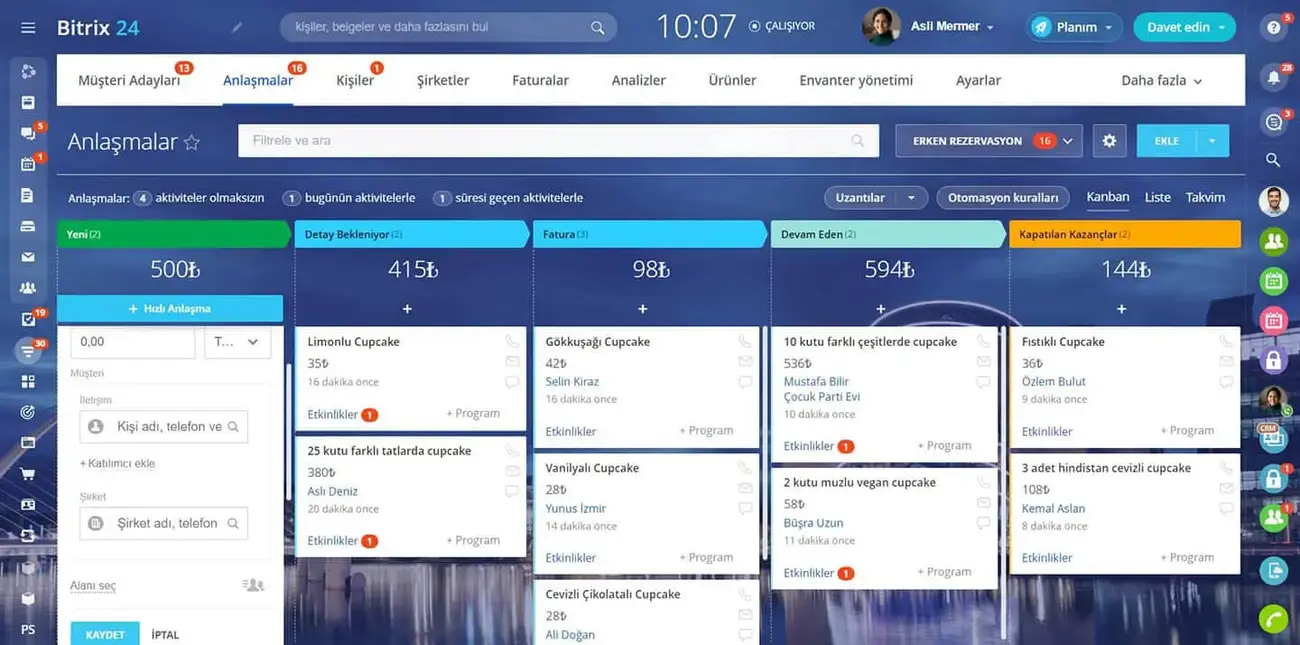Viewport: 1300px width, 645px height.
Task: Click the ÇALIŞIYOR working status indicator
Action: (x=782, y=26)
